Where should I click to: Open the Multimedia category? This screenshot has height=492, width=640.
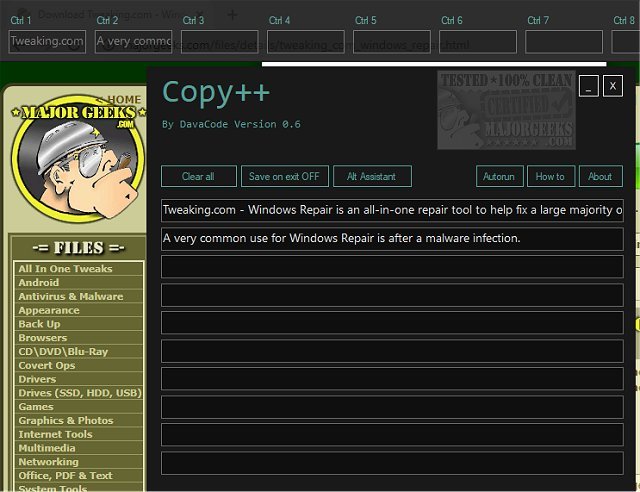point(78,448)
